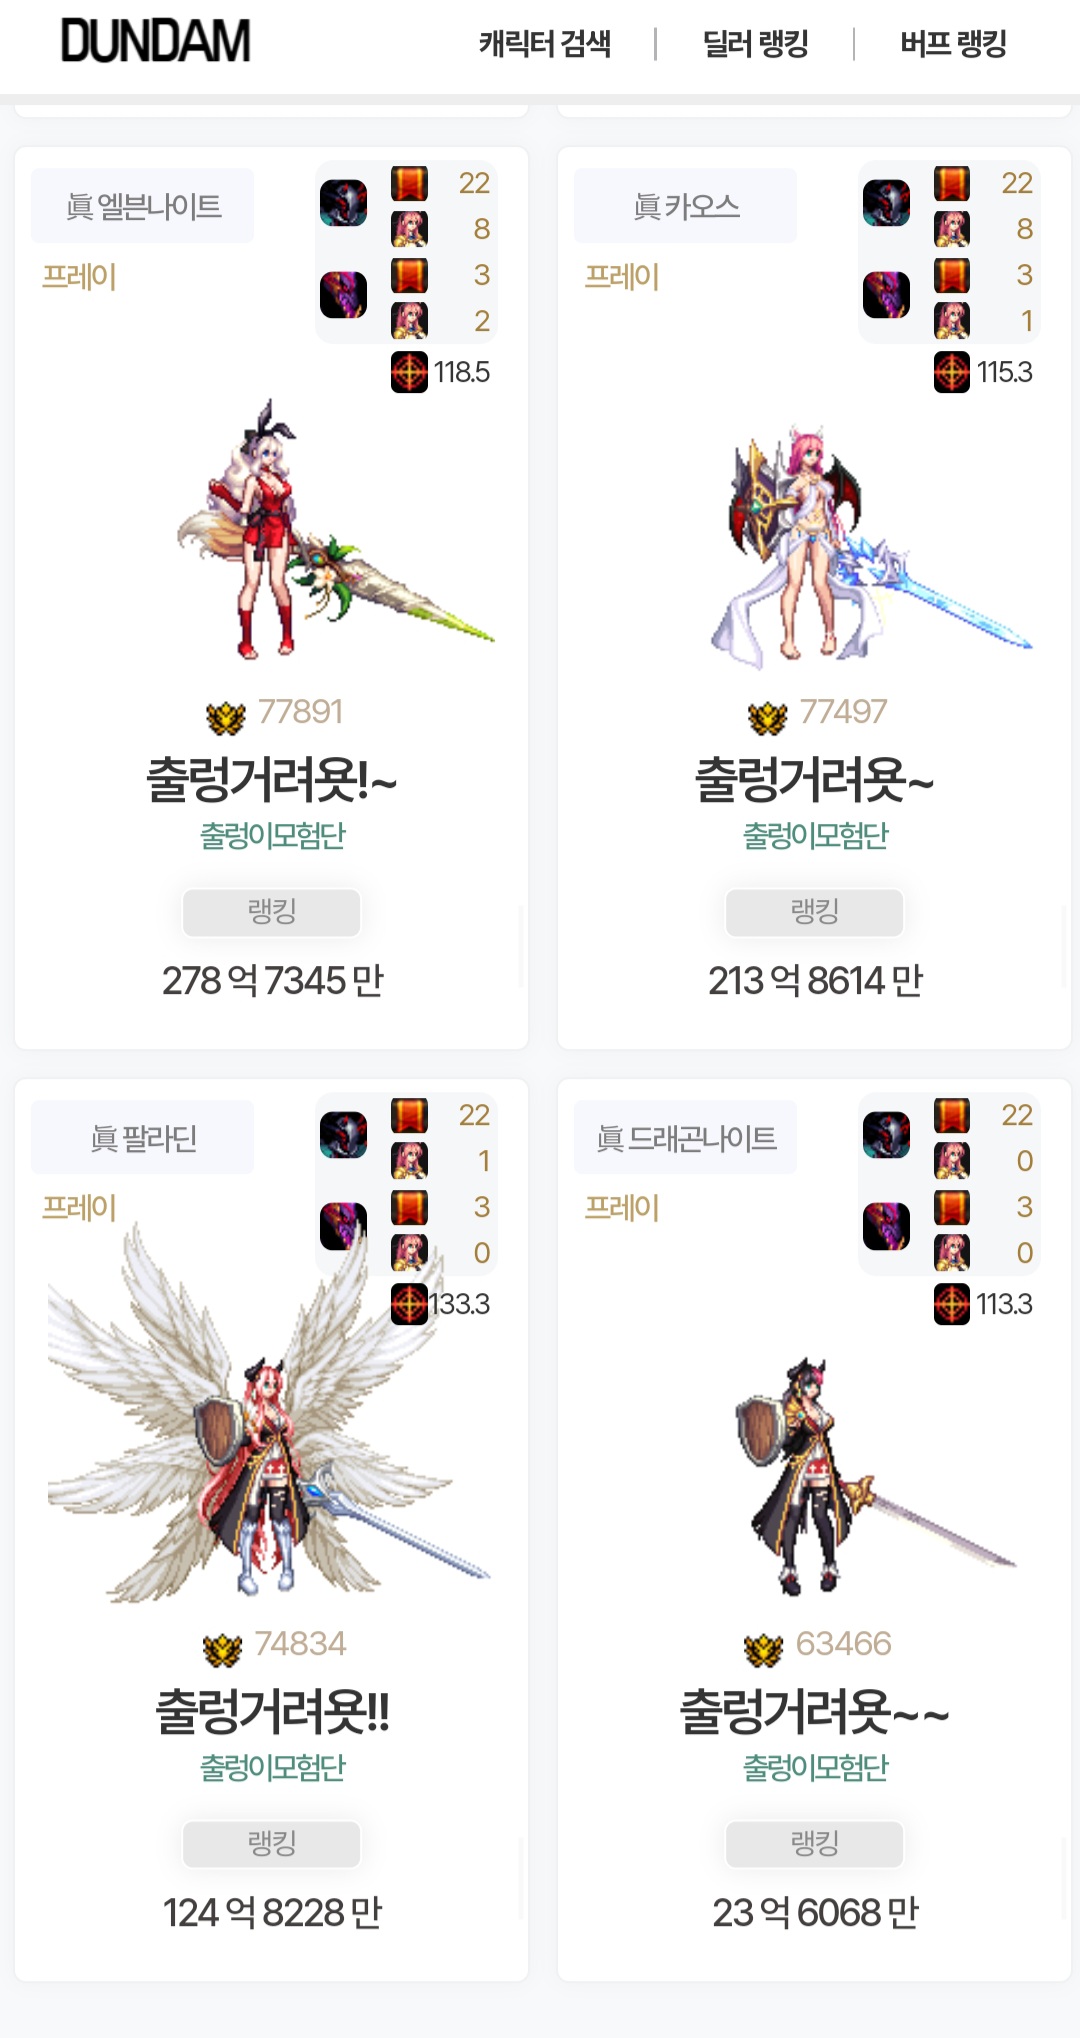Click the 랭킹 button under 출렁거려욧~ card
This screenshot has width=1080, height=2038.
814,912
